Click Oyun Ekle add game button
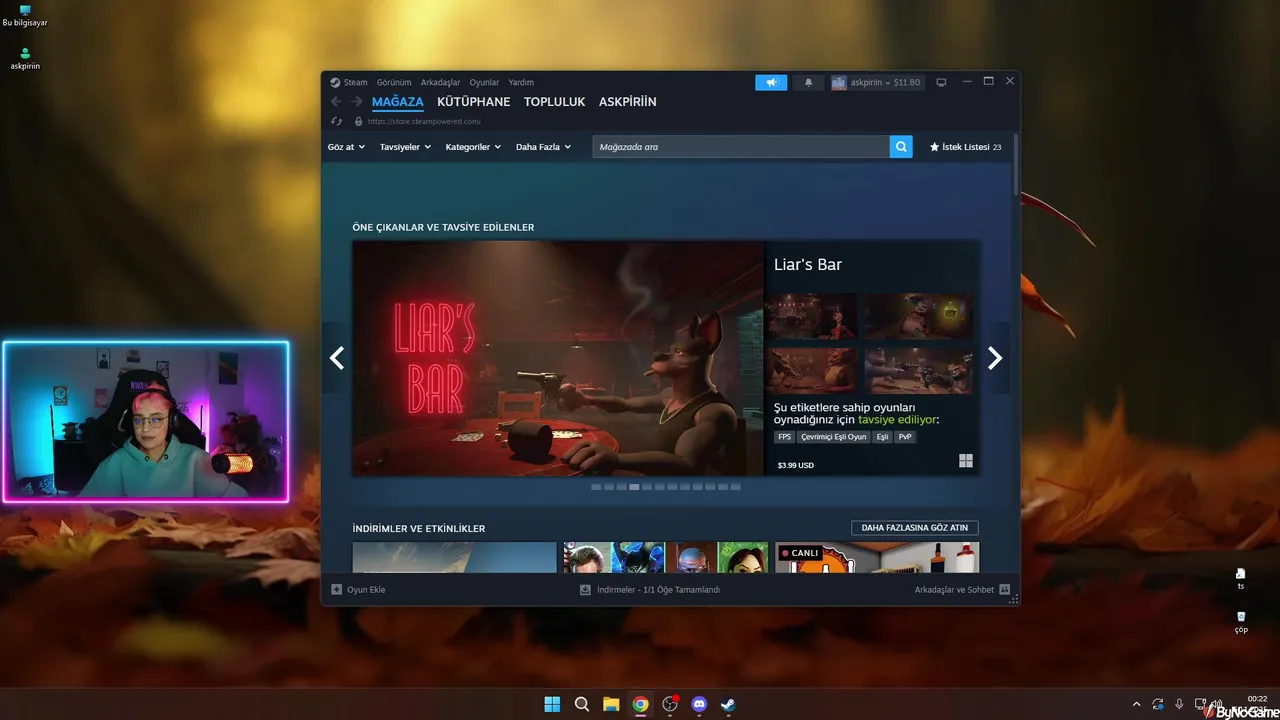Viewport: 1280px width, 720px height. [x=358, y=590]
